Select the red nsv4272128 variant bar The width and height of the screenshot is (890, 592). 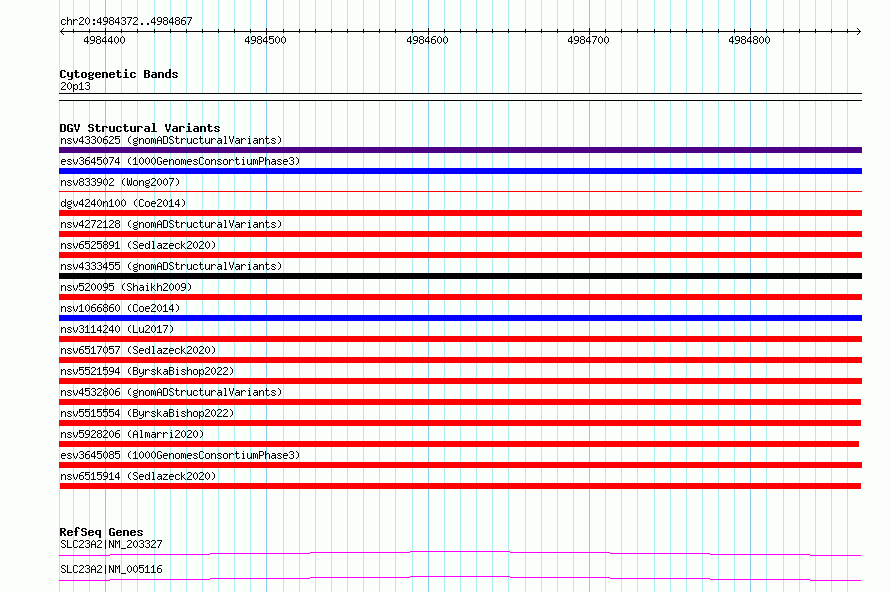(460, 234)
